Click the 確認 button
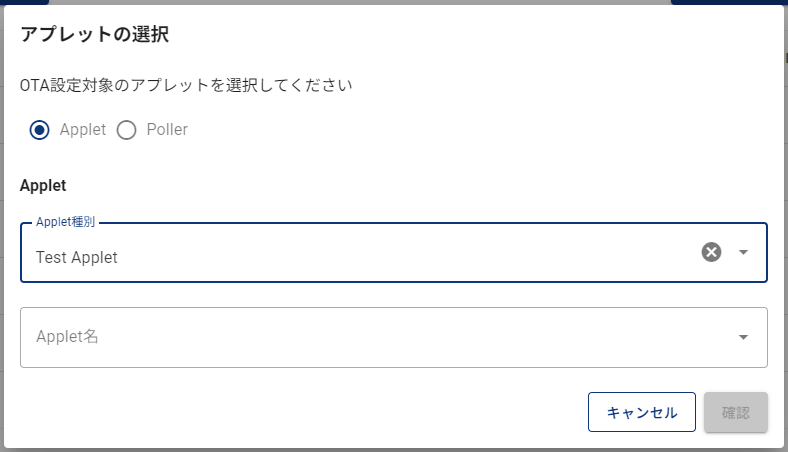The height and width of the screenshot is (452, 788). [736, 412]
